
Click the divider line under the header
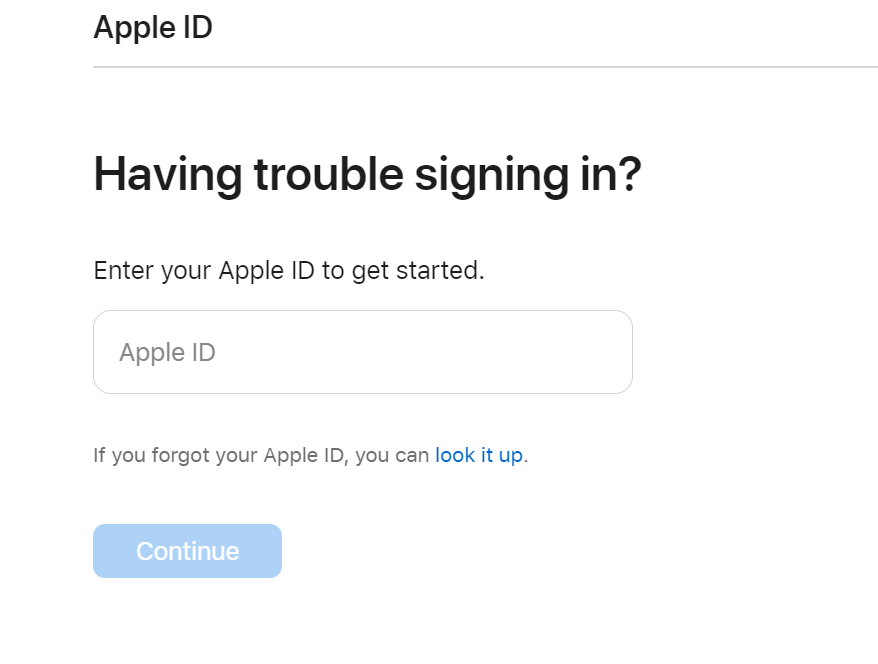[x=485, y=67]
